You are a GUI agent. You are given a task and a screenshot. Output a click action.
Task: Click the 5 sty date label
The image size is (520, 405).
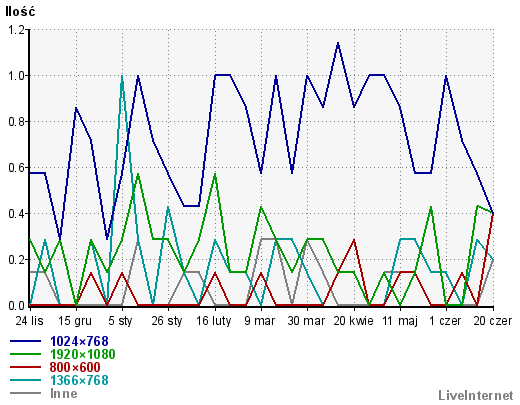(x=120, y=321)
